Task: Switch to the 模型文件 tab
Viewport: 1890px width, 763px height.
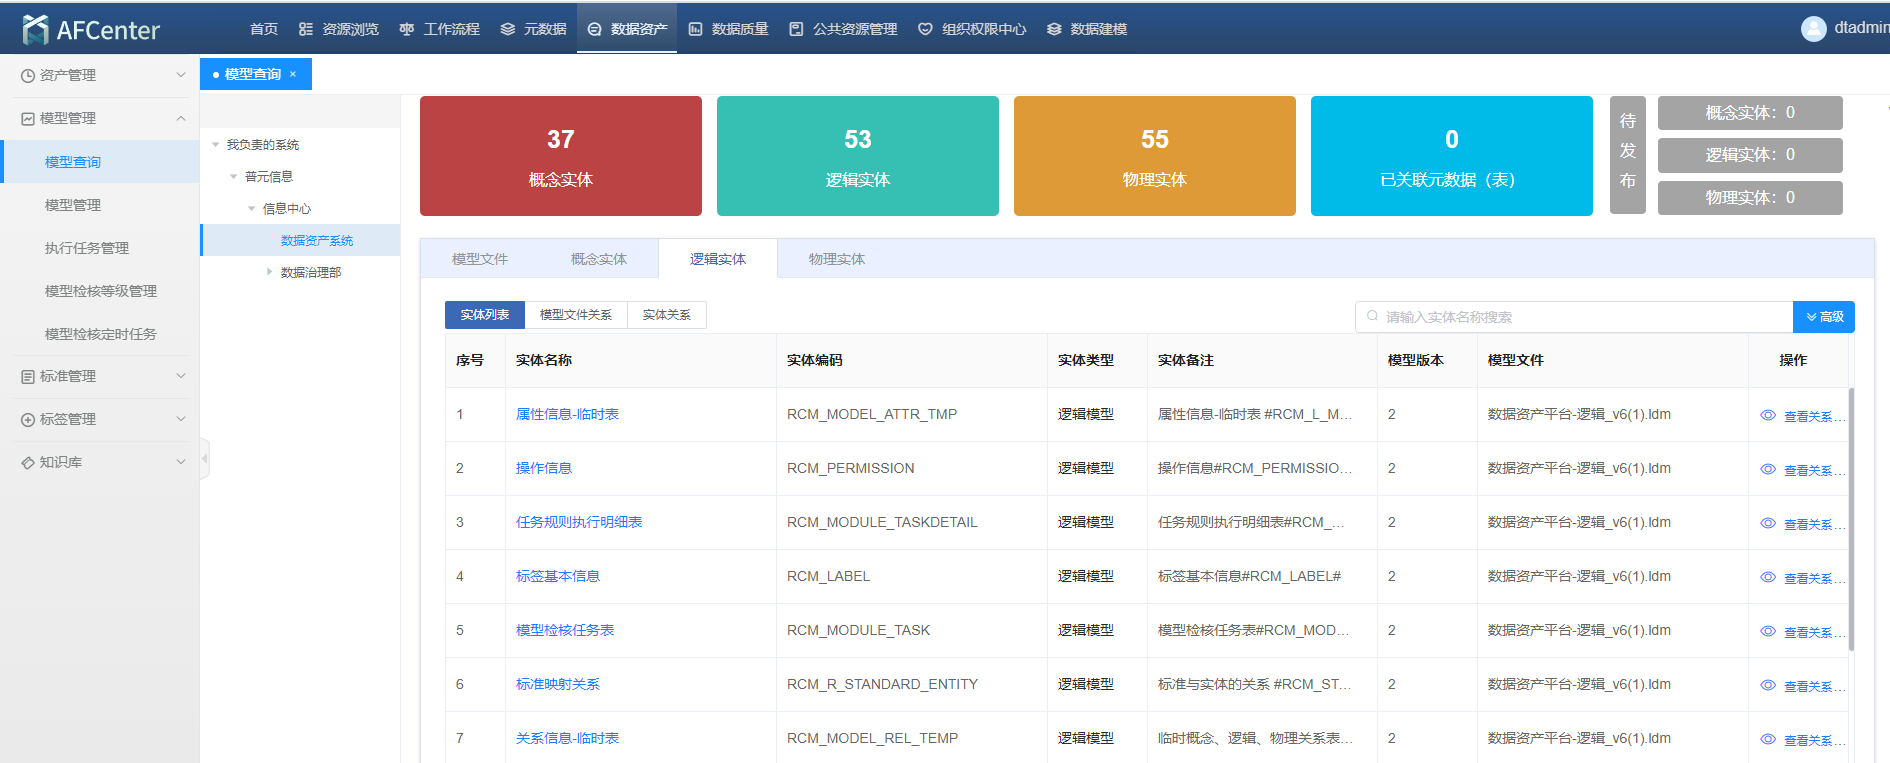Action: coord(480,259)
